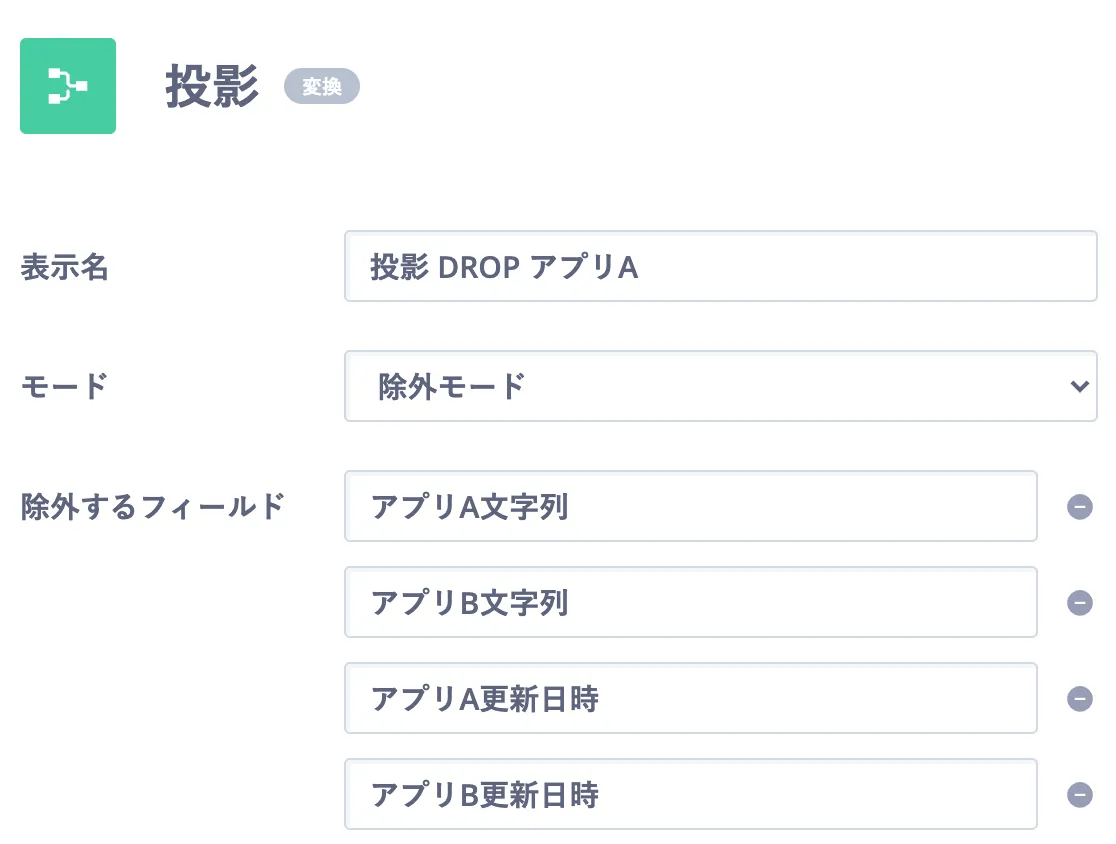Click the モード label

pyautogui.click(x=64, y=386)
